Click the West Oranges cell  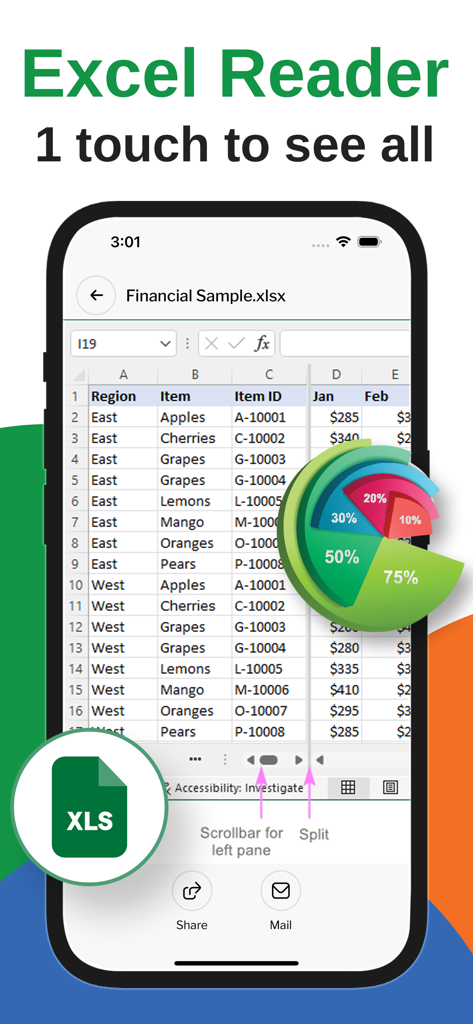[195, 711]
